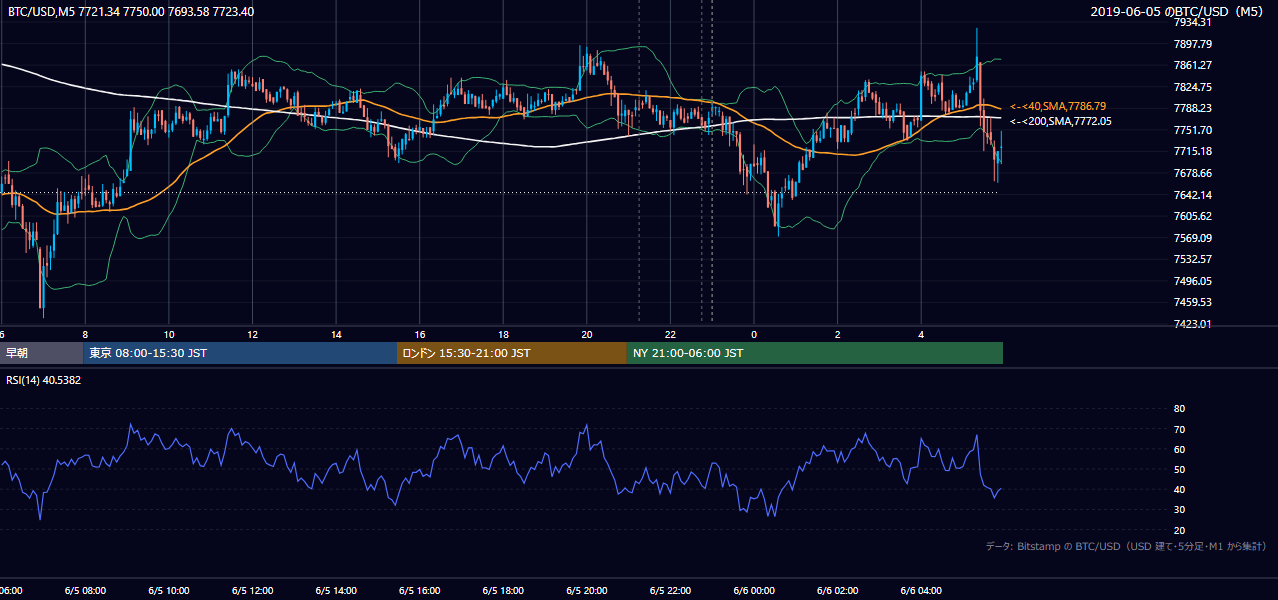
Task: Click the 6/6 02:00 date label
Action: [838, 591]
